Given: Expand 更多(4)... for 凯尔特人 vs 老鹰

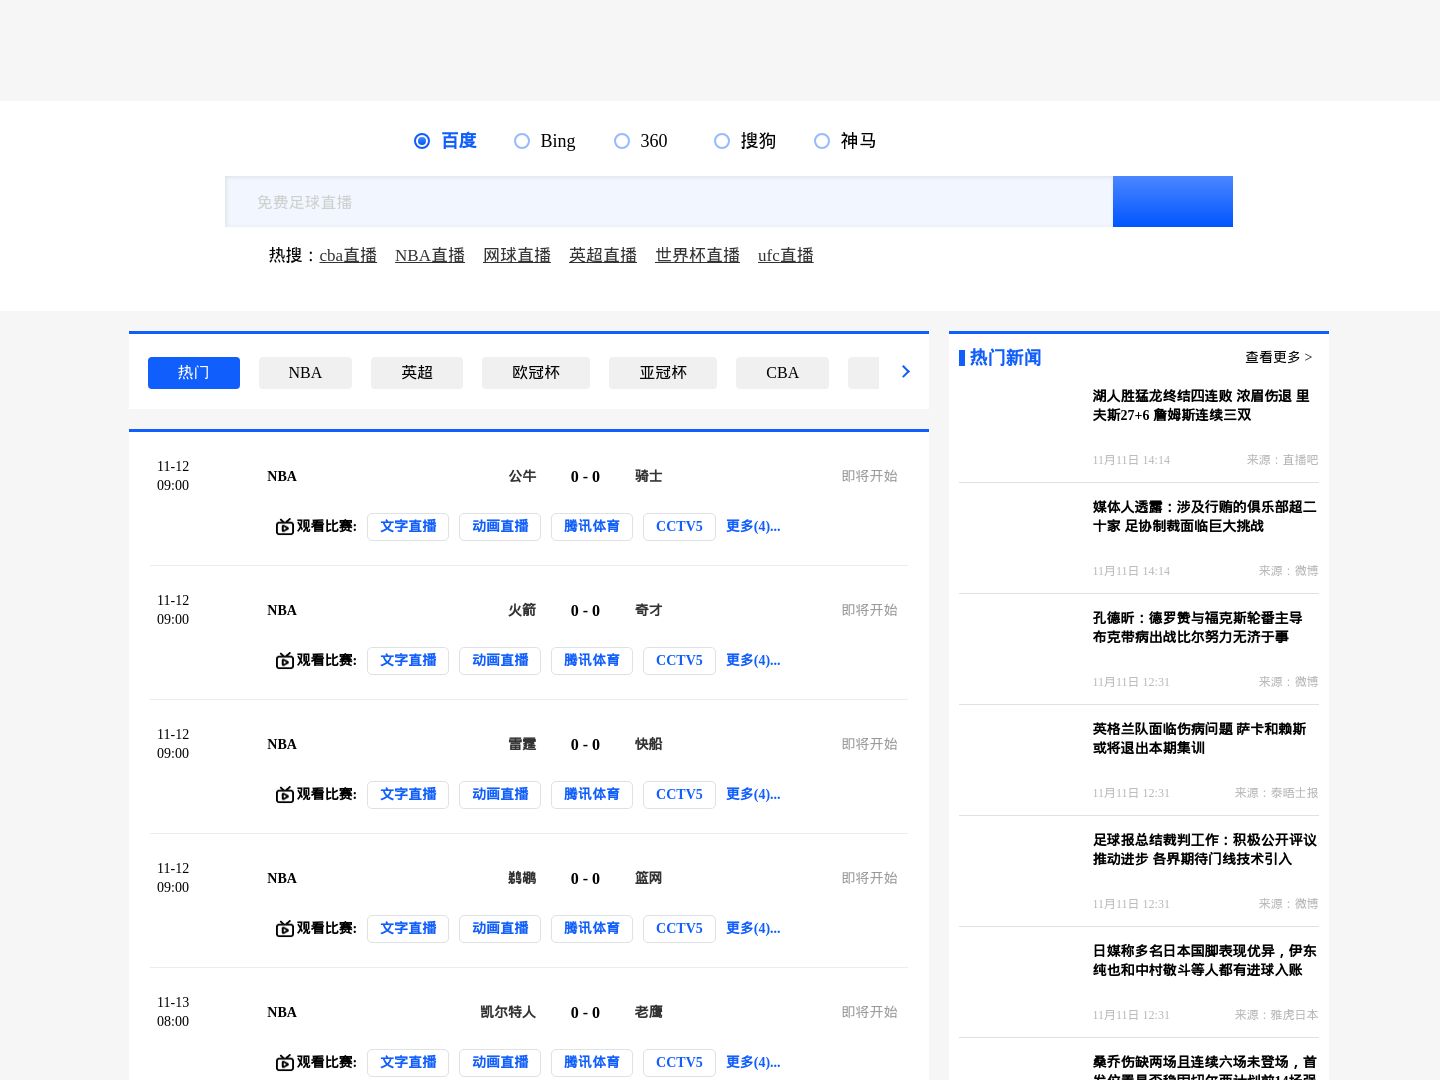Looking at the screenshot, I should point(753,1062).
